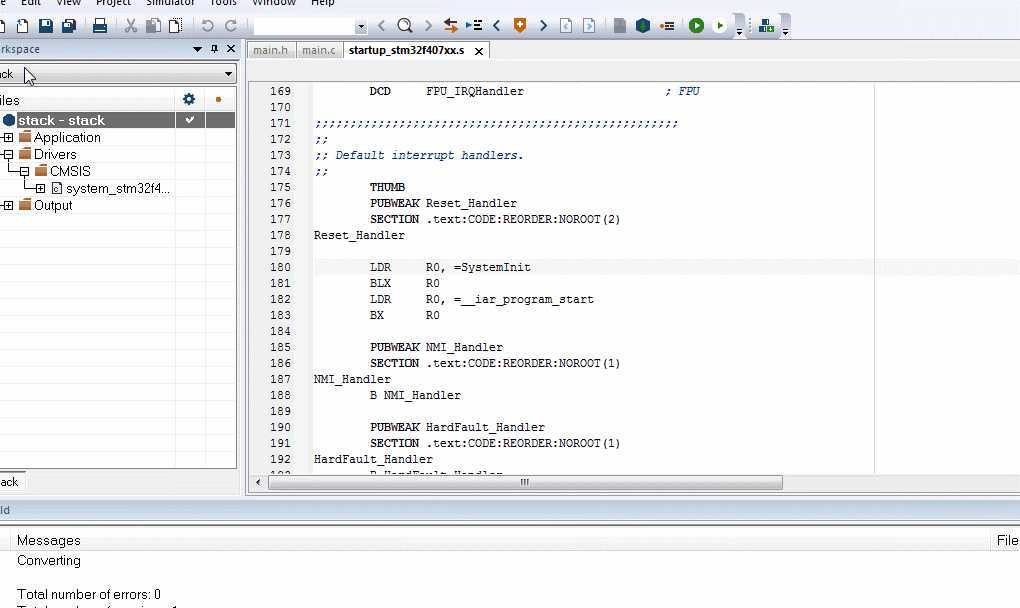Click the editor horizontal scrollbar thumb
The width and height of the screenshot is (1020, 608).
[x=525, y=482]
